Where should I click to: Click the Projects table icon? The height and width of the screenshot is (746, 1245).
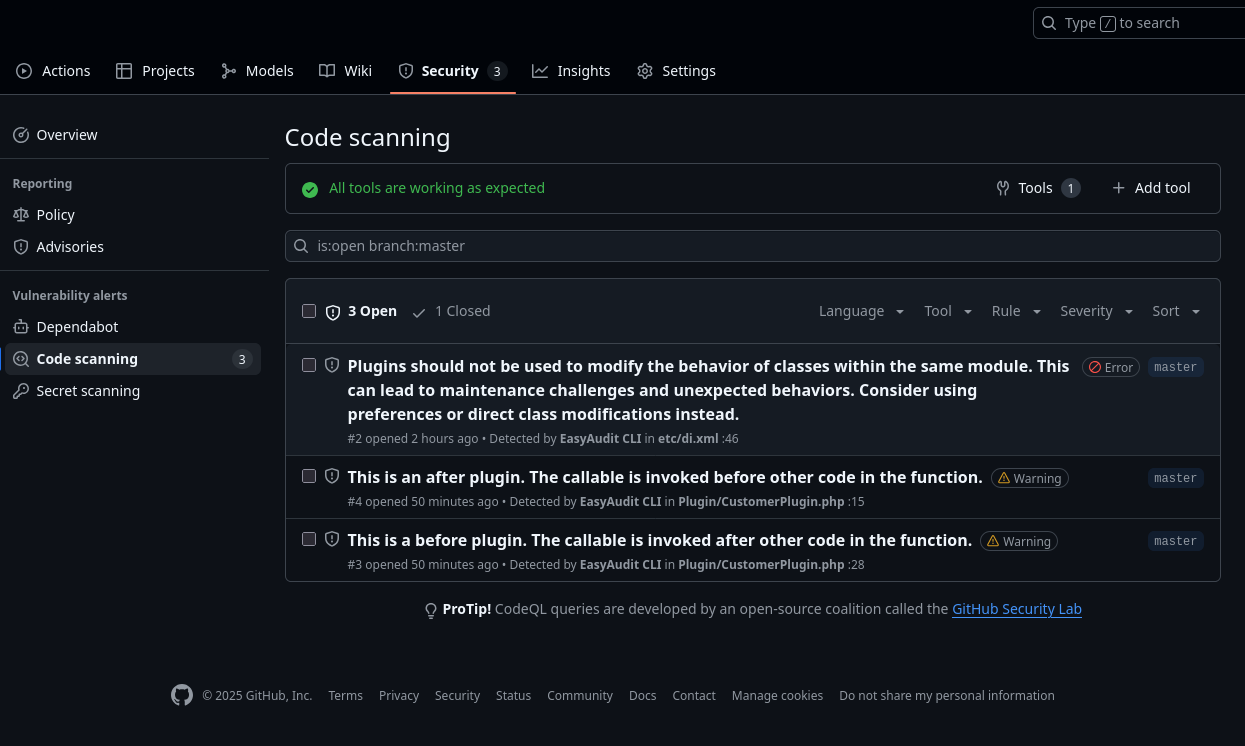tap(124, 71)
